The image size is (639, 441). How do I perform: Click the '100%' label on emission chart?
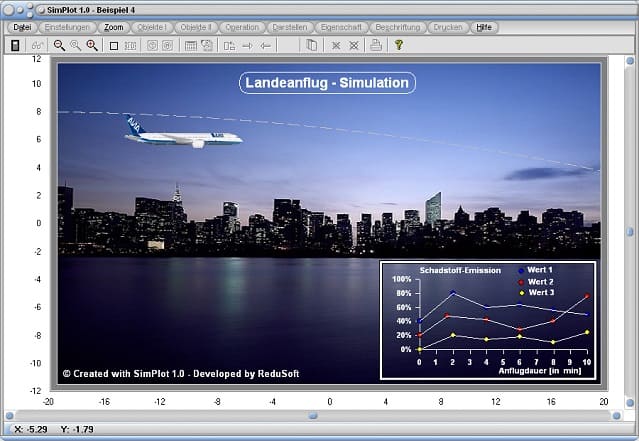tap(401, 279)
